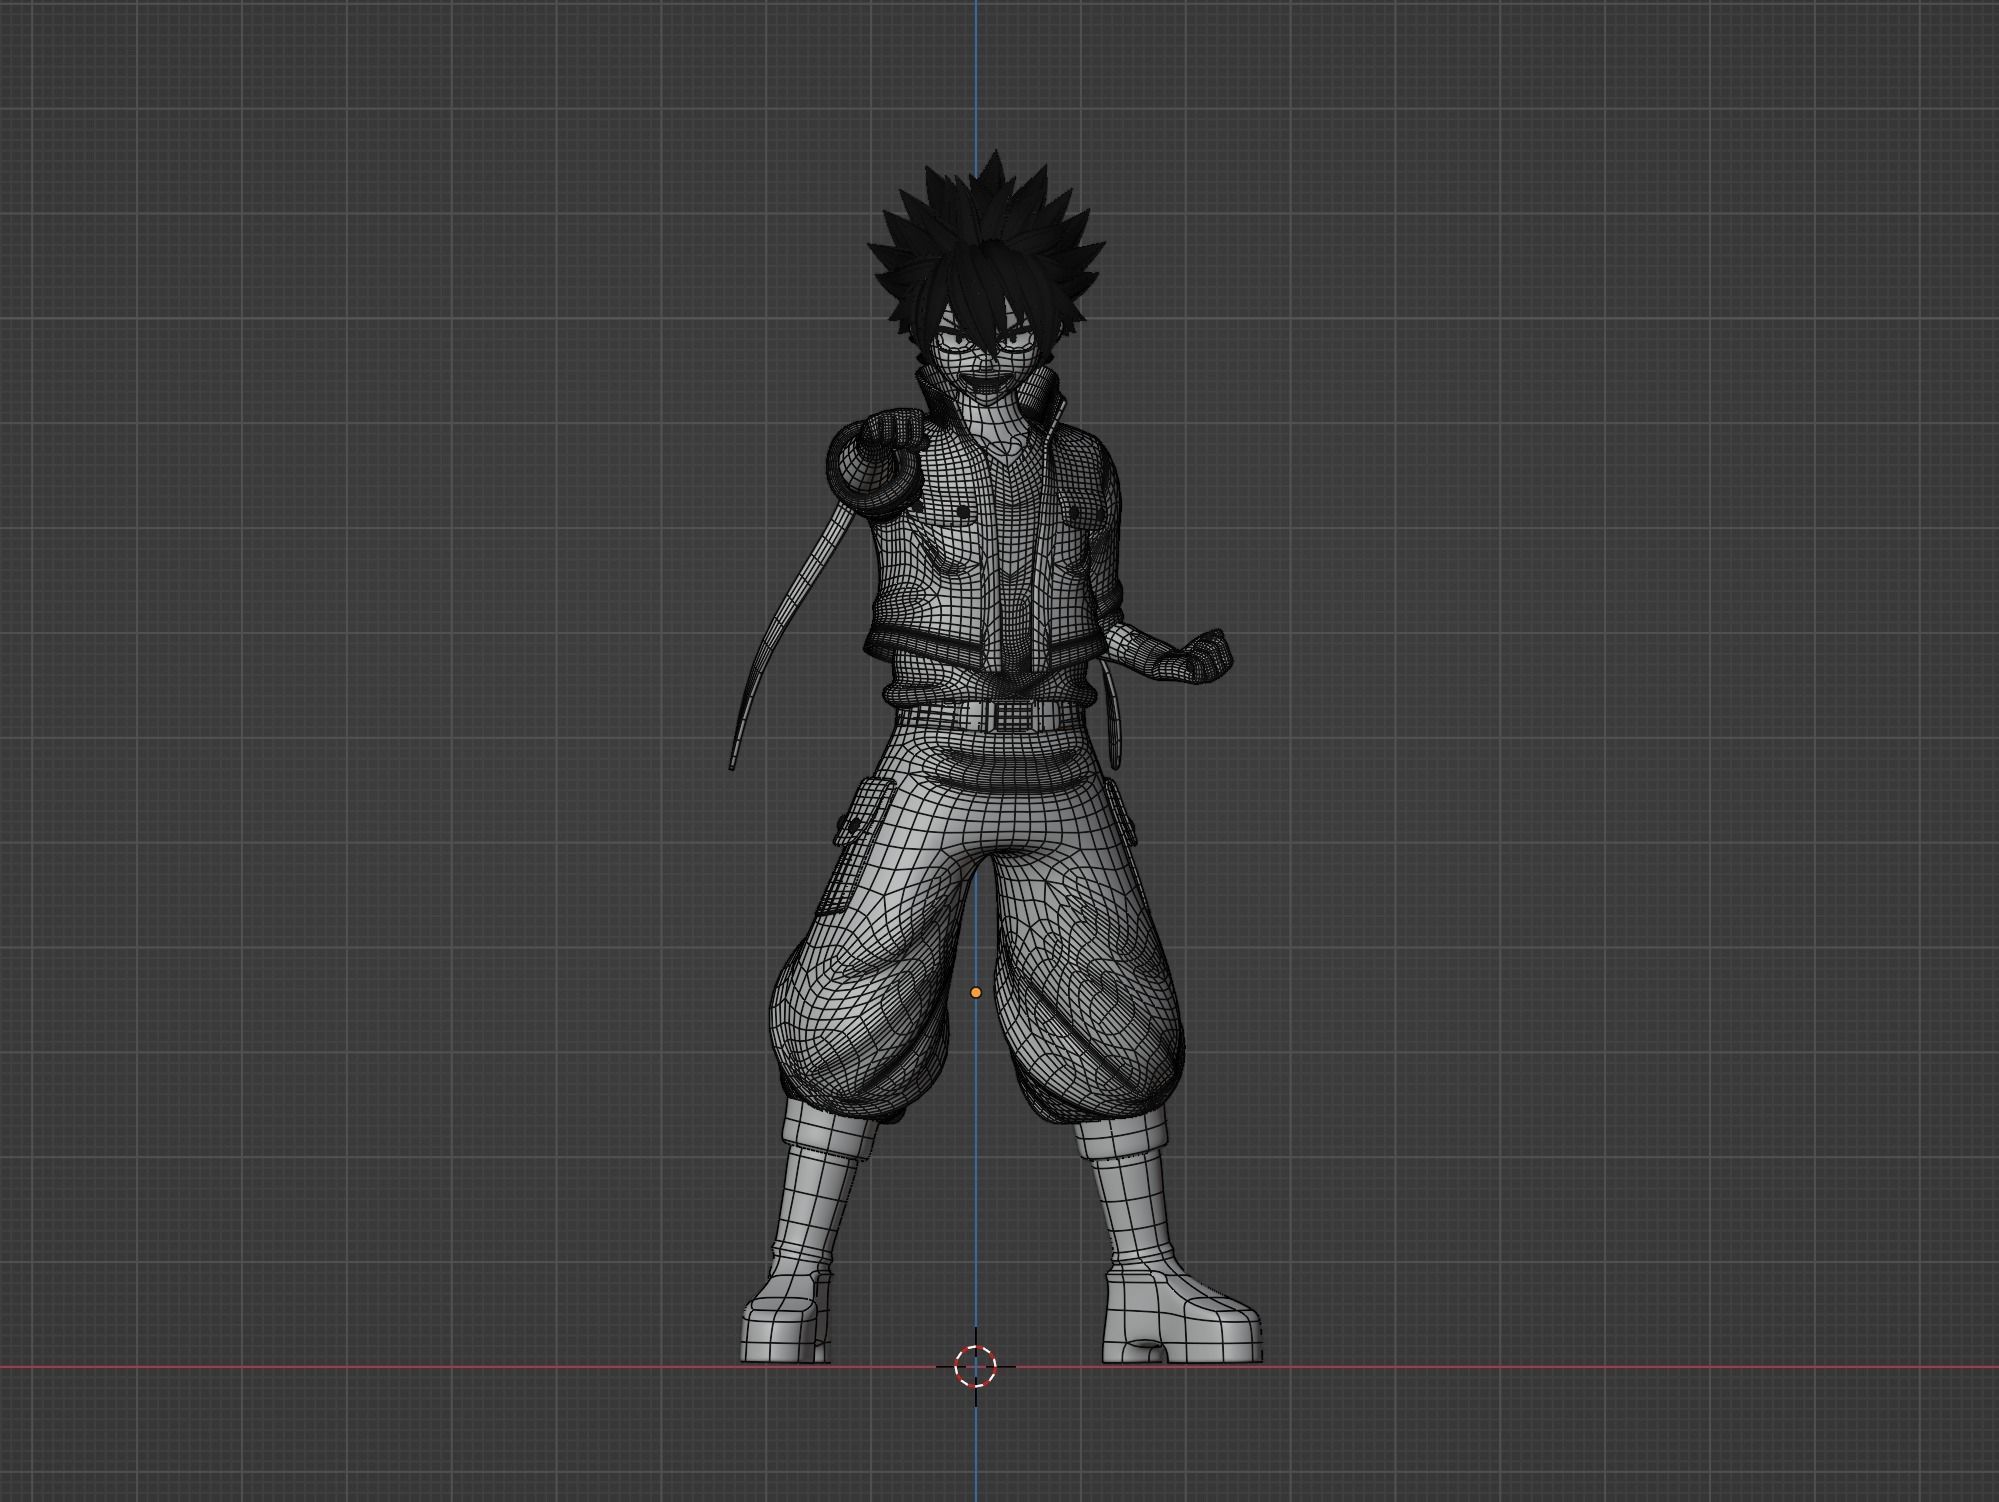1999x1502 pixels.
Task: Click the orange object origin dot
Action: pyautogui.click(x=976, y=993)
